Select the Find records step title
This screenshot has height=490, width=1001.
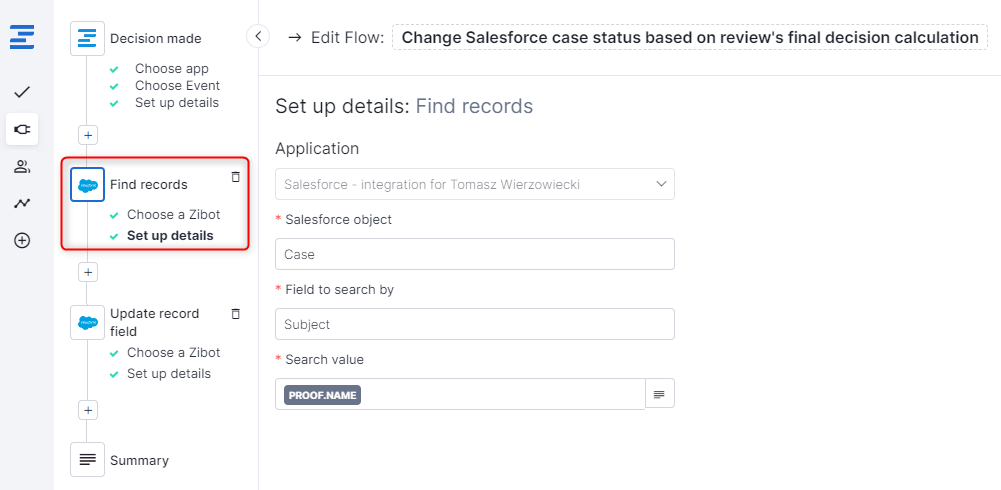coord(149,184)
